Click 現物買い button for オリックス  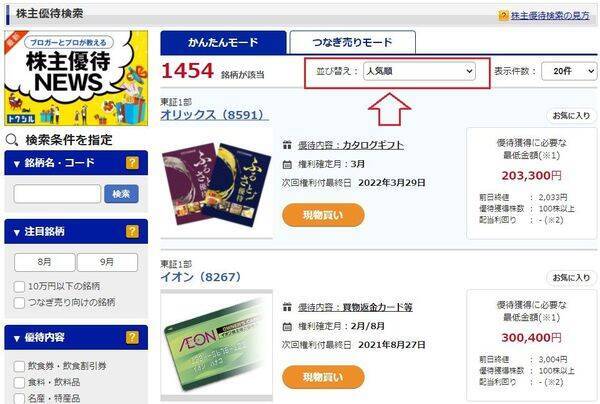click(323, 215)
